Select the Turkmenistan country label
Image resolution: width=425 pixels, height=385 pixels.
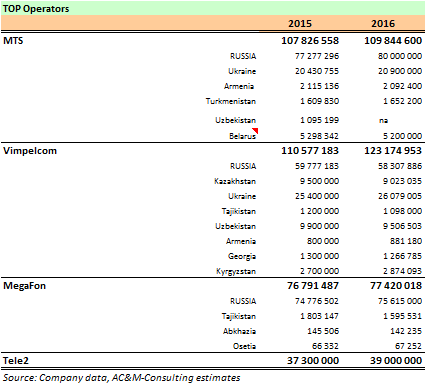pyautogui.click(x=231, y=101)
